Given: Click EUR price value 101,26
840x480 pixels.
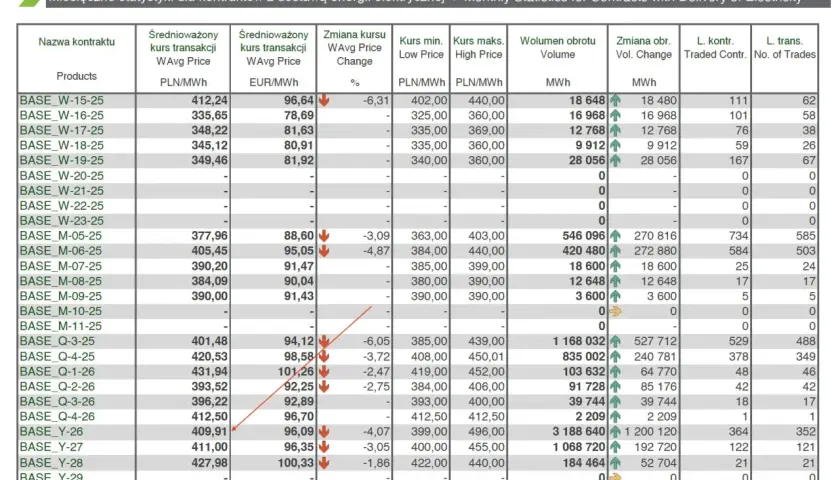Looking at the screenshot, I should click(296, 371).
